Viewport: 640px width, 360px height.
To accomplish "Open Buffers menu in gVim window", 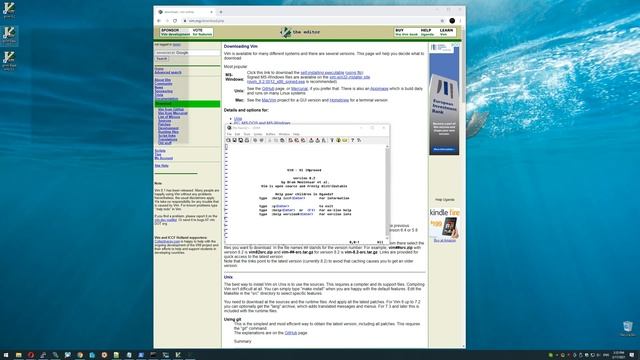I will point(271,134).
